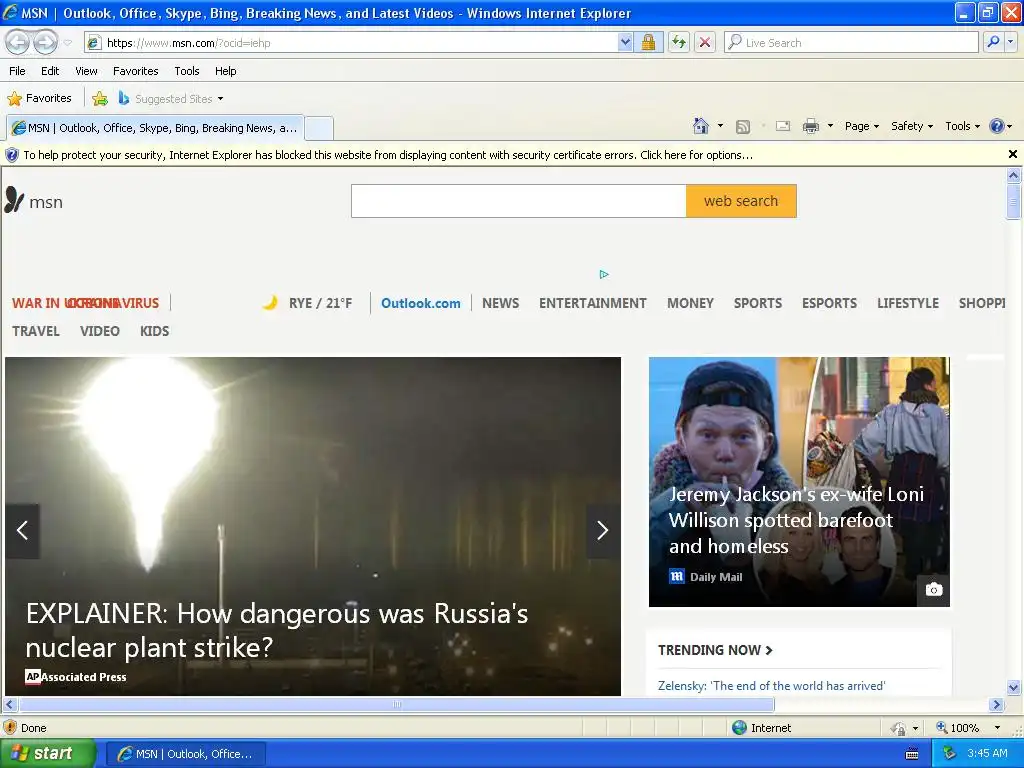Screen dimensions: 1024x768
Task: Click Add to Favorites Bar icon
Action: (x=100, y=99)
